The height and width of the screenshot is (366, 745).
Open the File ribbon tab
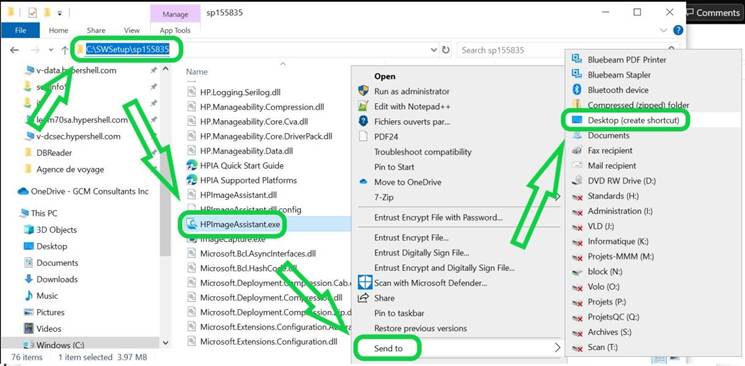click(20, 30)
